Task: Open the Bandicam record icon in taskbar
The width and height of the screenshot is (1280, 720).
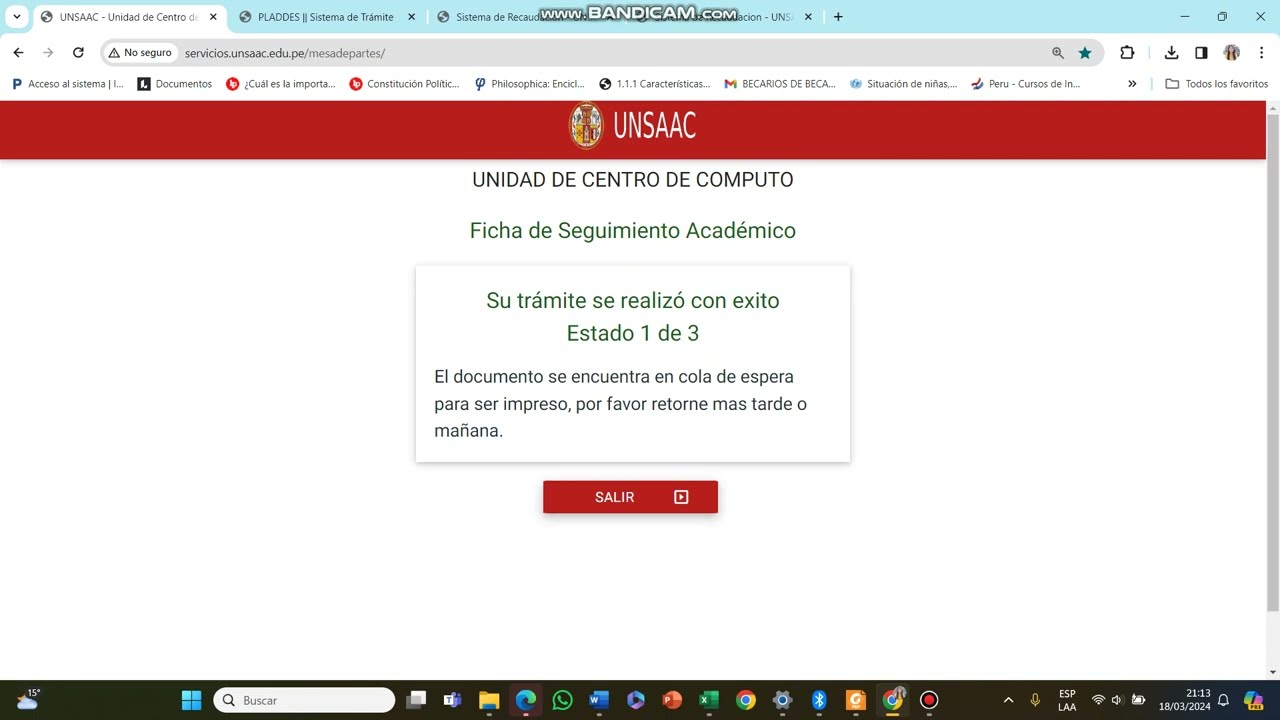Action: coord(929,700)
